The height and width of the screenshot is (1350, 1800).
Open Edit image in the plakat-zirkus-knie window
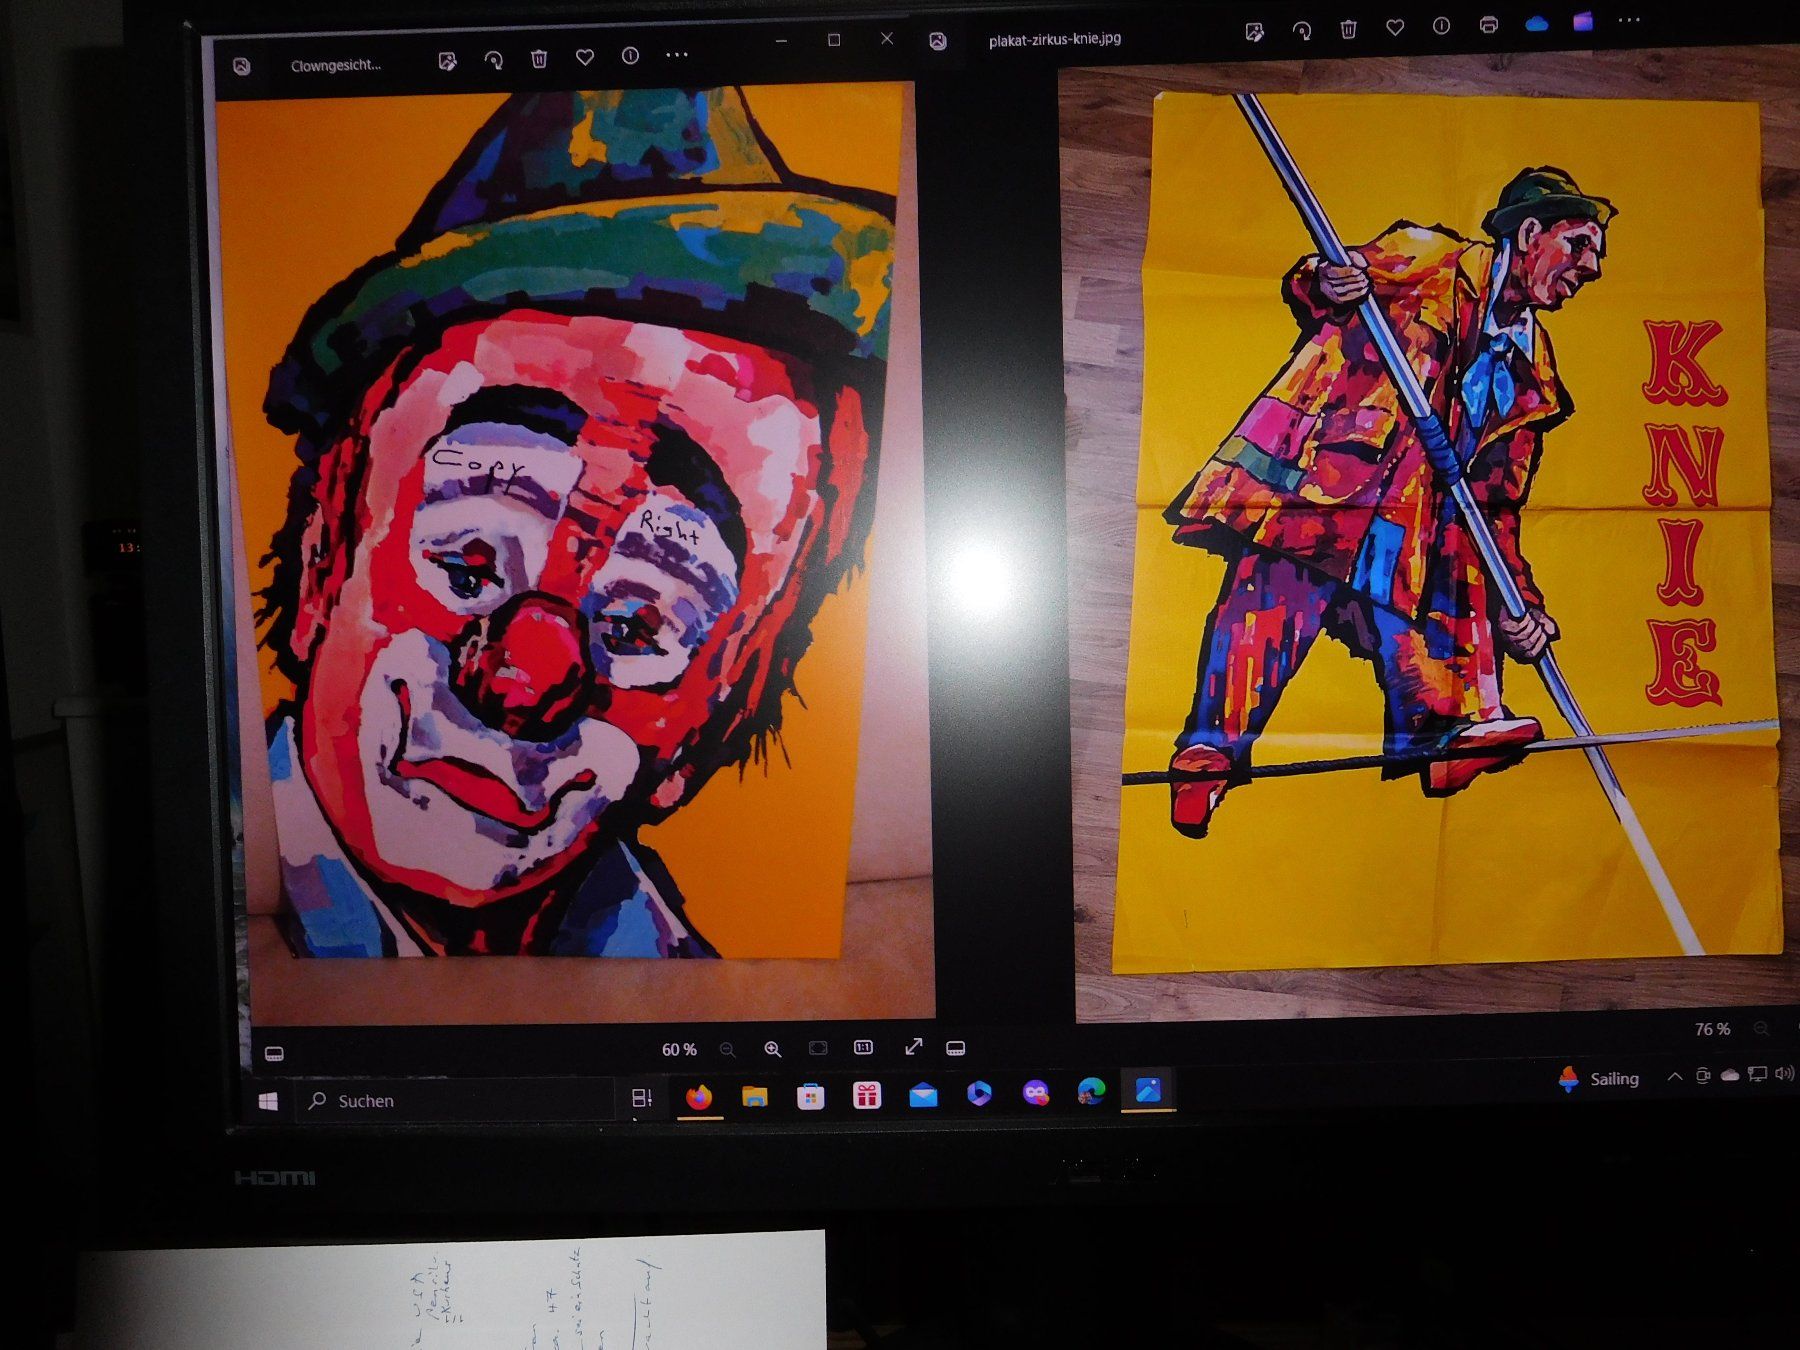[1254, 32]
